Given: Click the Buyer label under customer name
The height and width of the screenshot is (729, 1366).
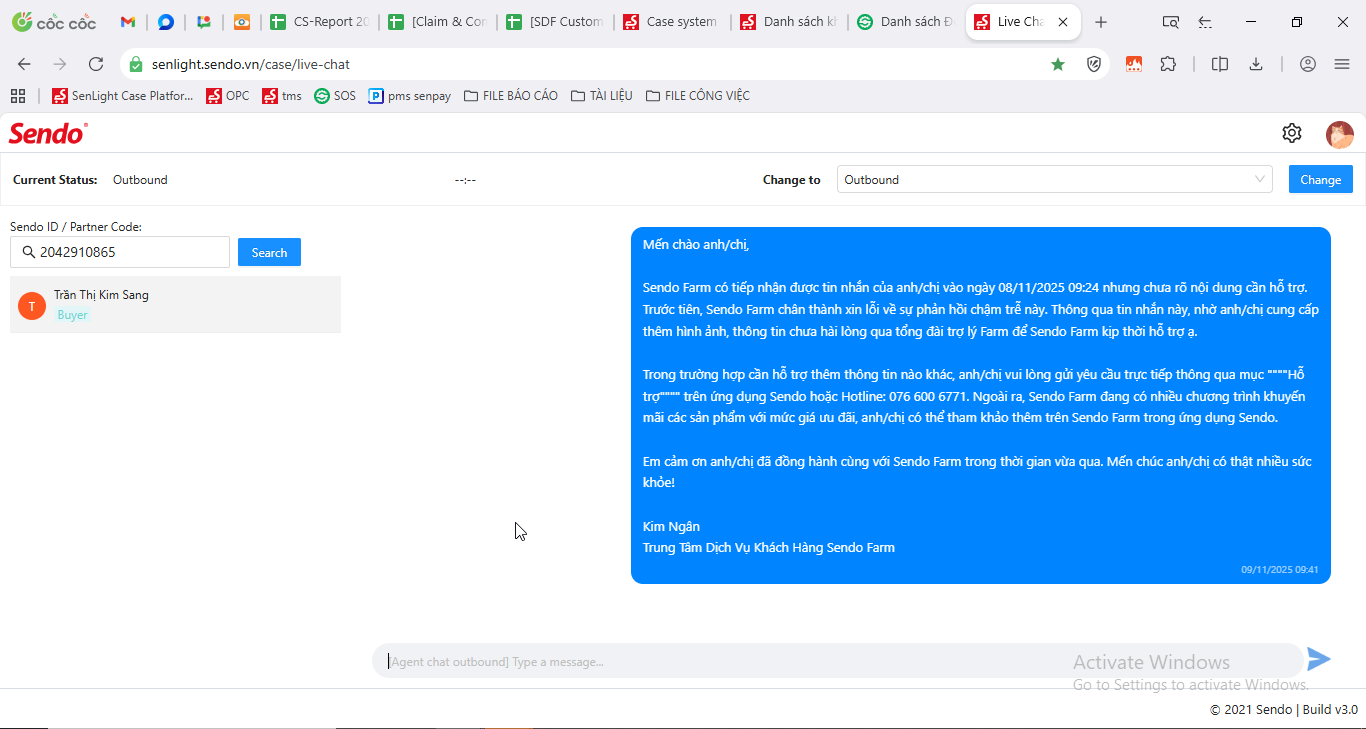Looking at the screenshot, I should click(x=73, y=315).
